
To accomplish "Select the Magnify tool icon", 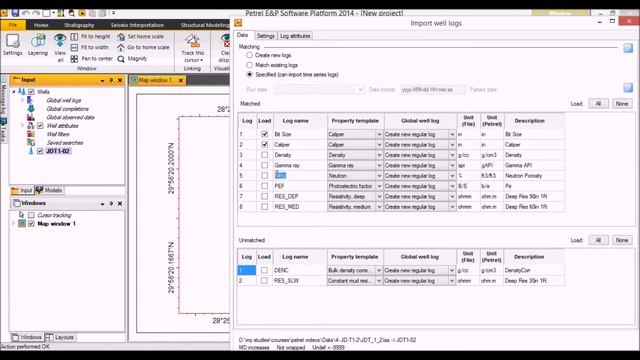I will point(121,59).
